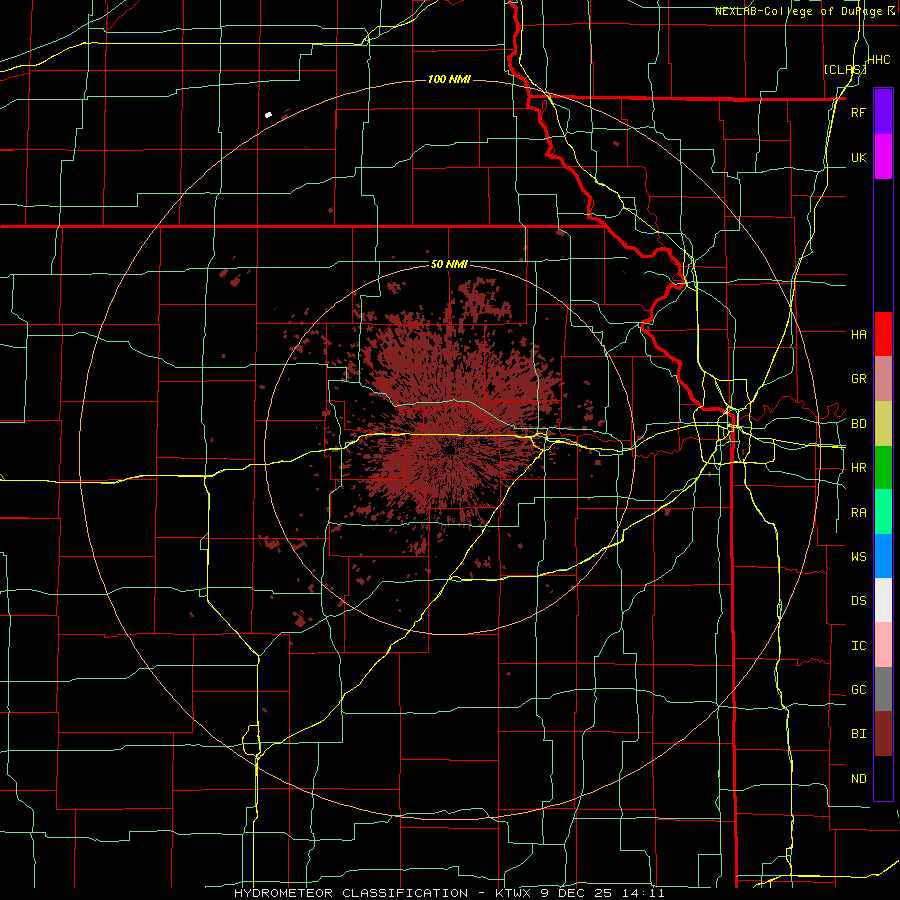
Task: Click the RA light green swatch
Action: coord(883,512)
